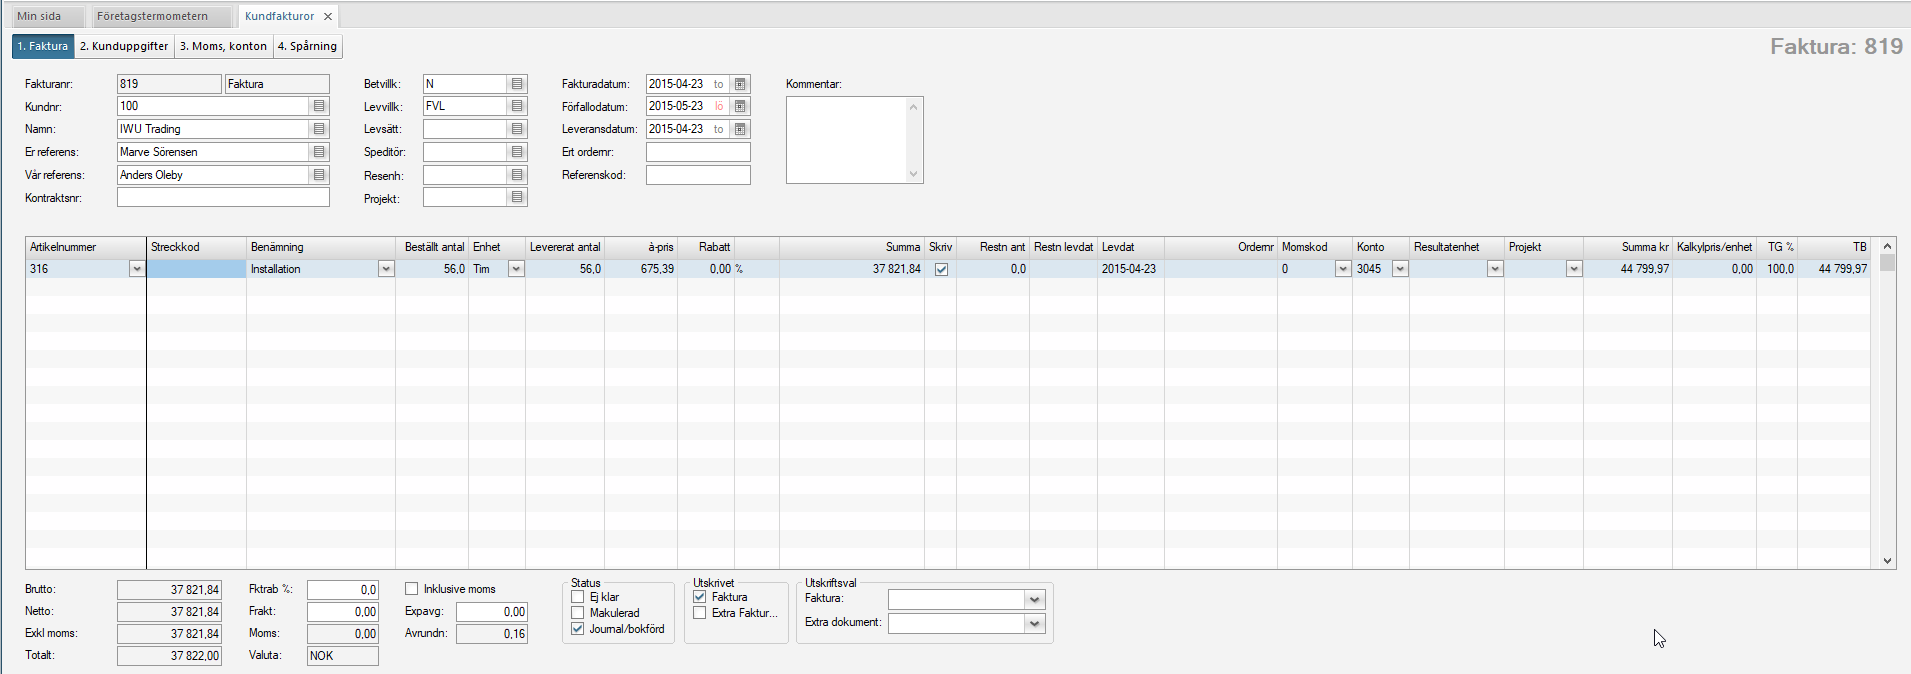Expand the Artikelnummer dropdown for row 316
The image size is (1911, 674).
(x=136, y=269)
